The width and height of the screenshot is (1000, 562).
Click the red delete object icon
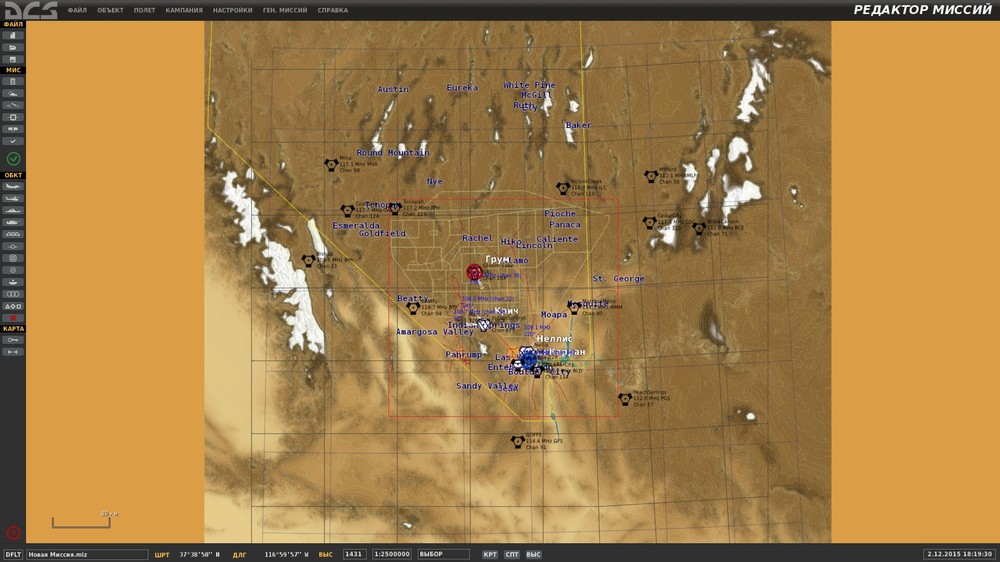13,318
